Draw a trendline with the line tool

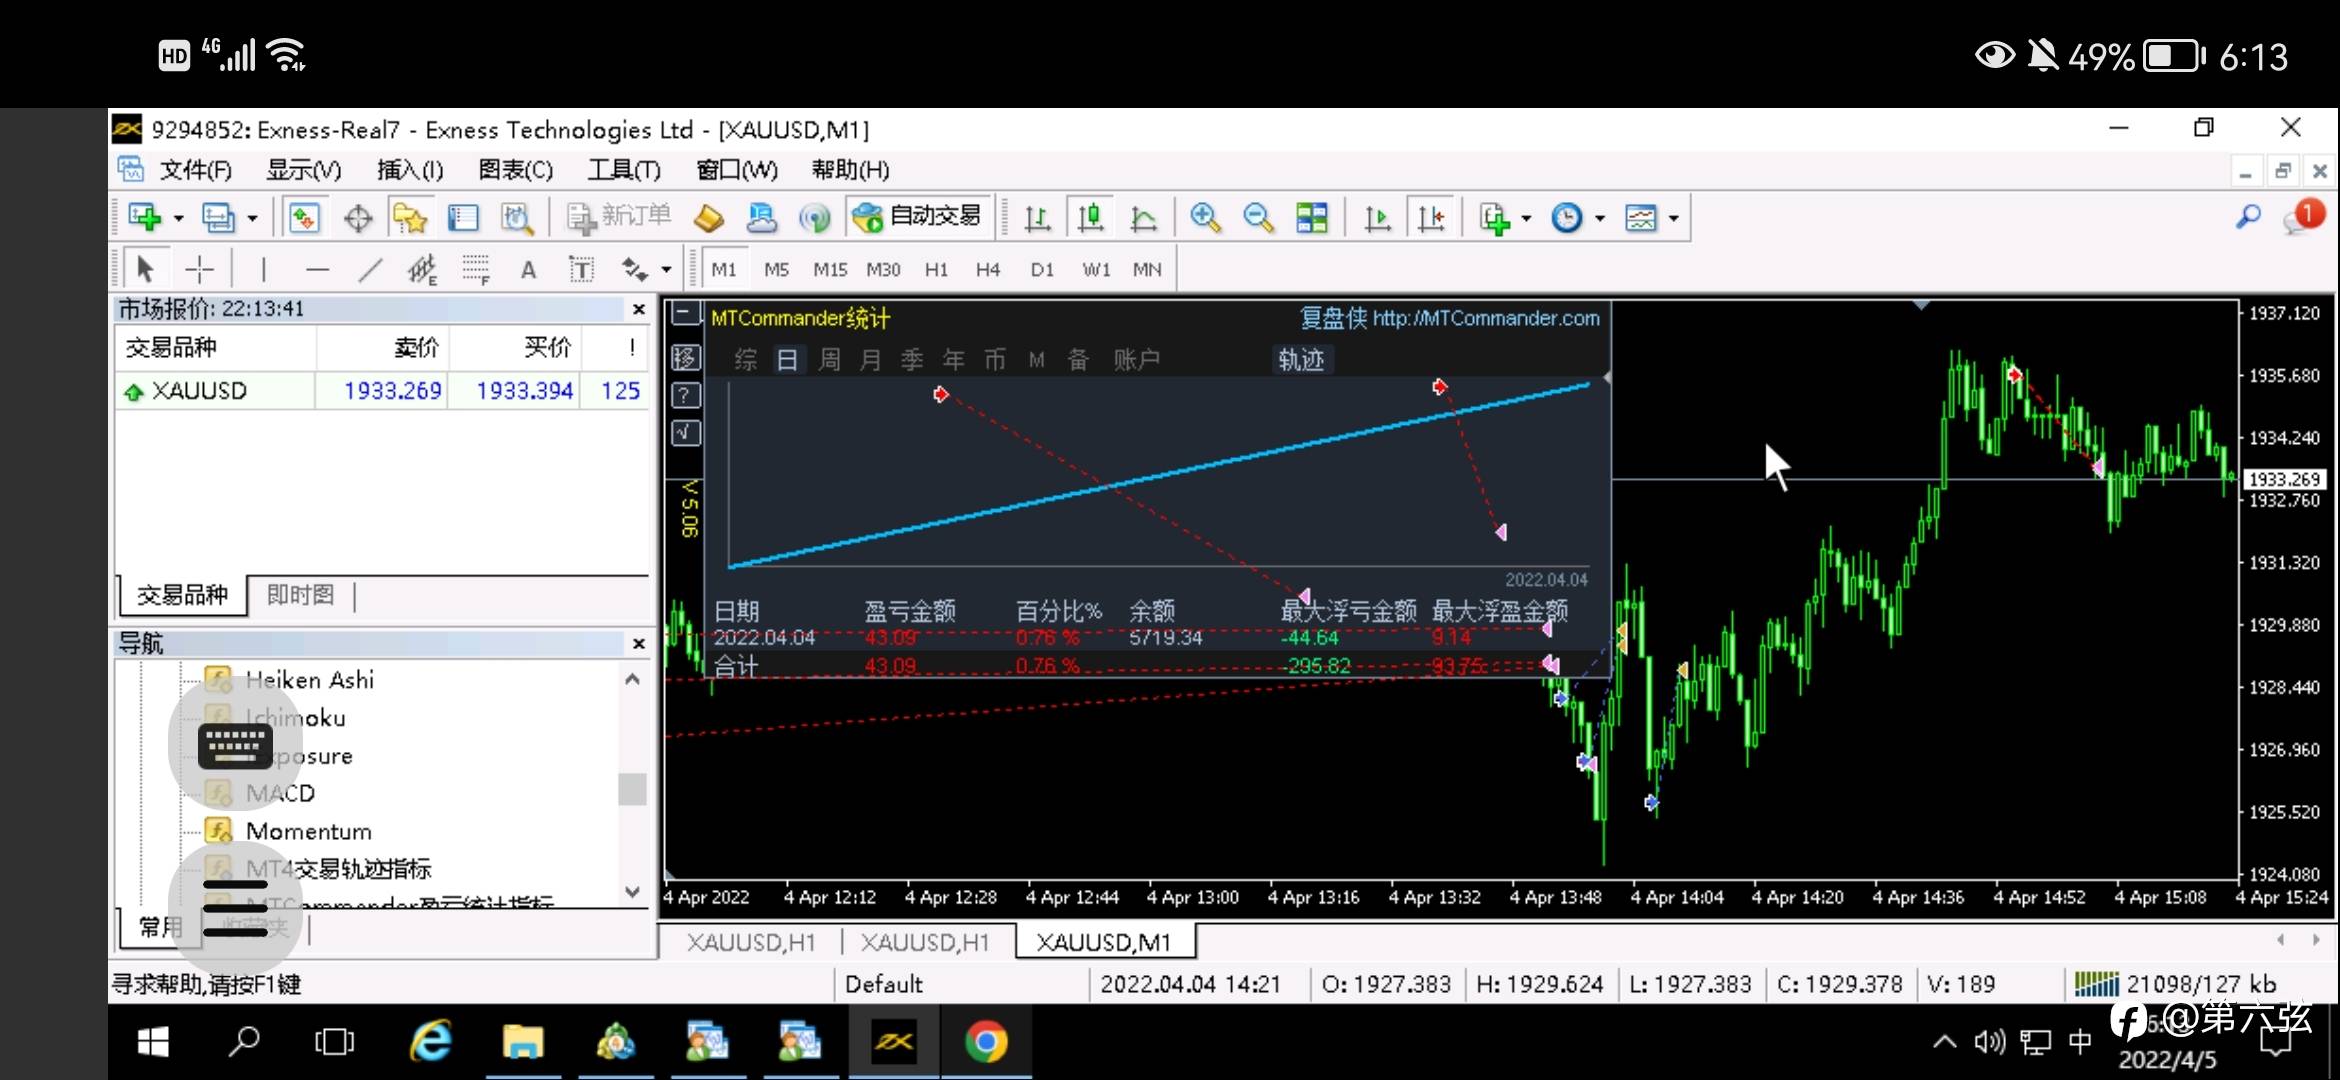[370, 269]
